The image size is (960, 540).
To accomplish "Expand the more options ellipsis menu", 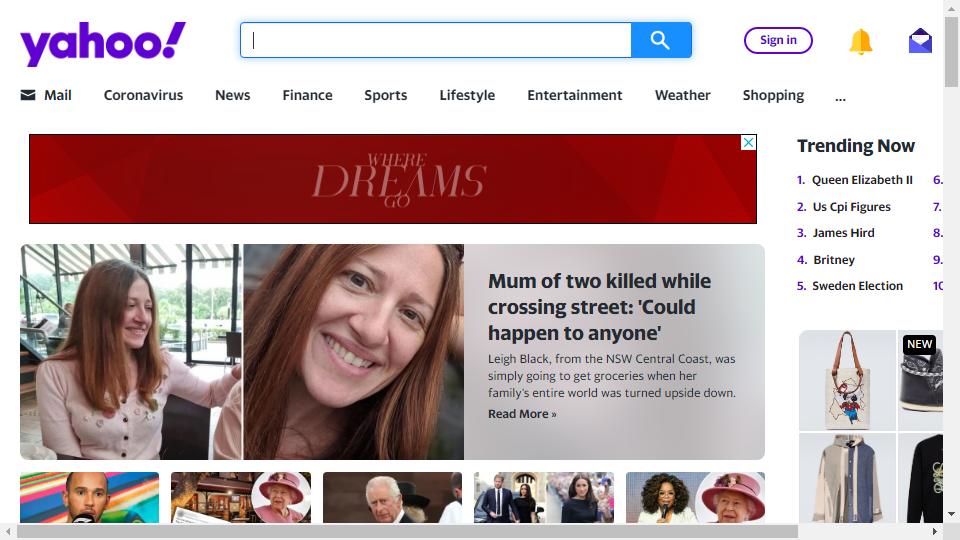I will click(841, 97).
